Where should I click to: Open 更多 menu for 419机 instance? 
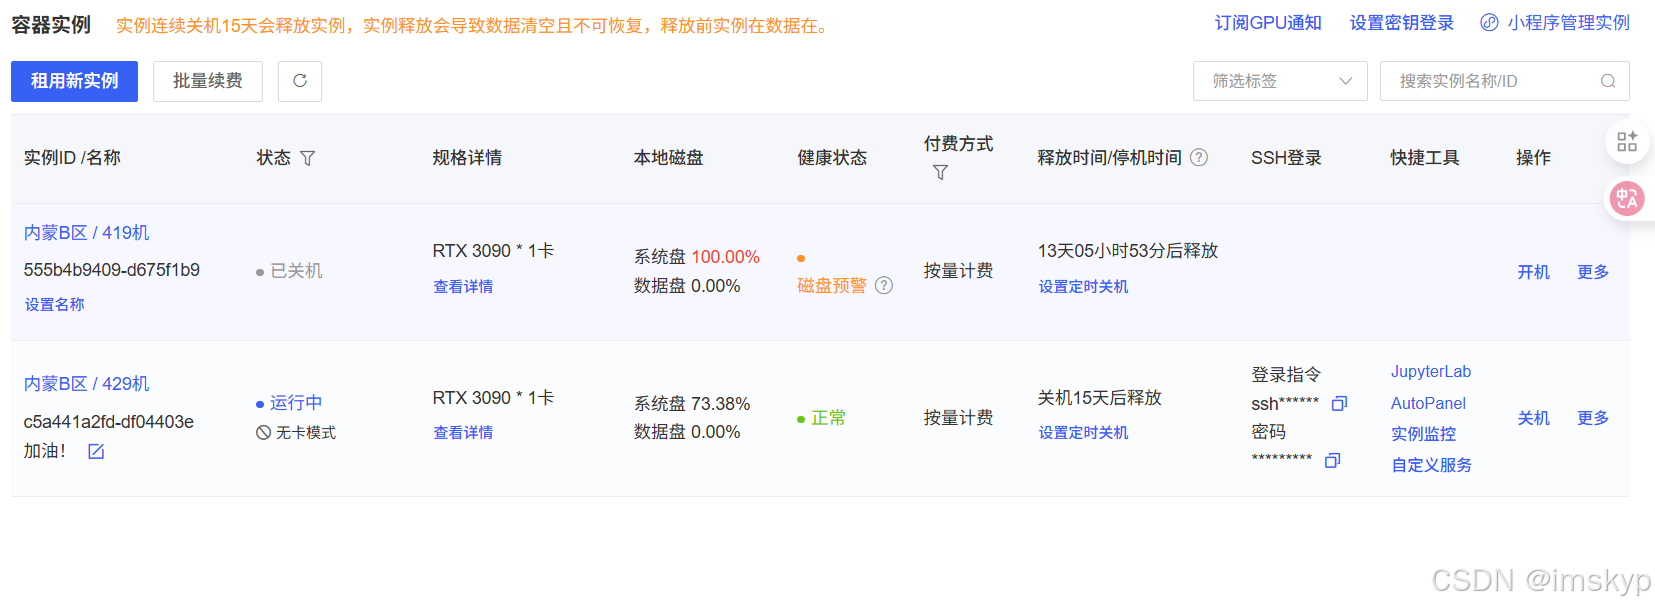pos(1593,272)
